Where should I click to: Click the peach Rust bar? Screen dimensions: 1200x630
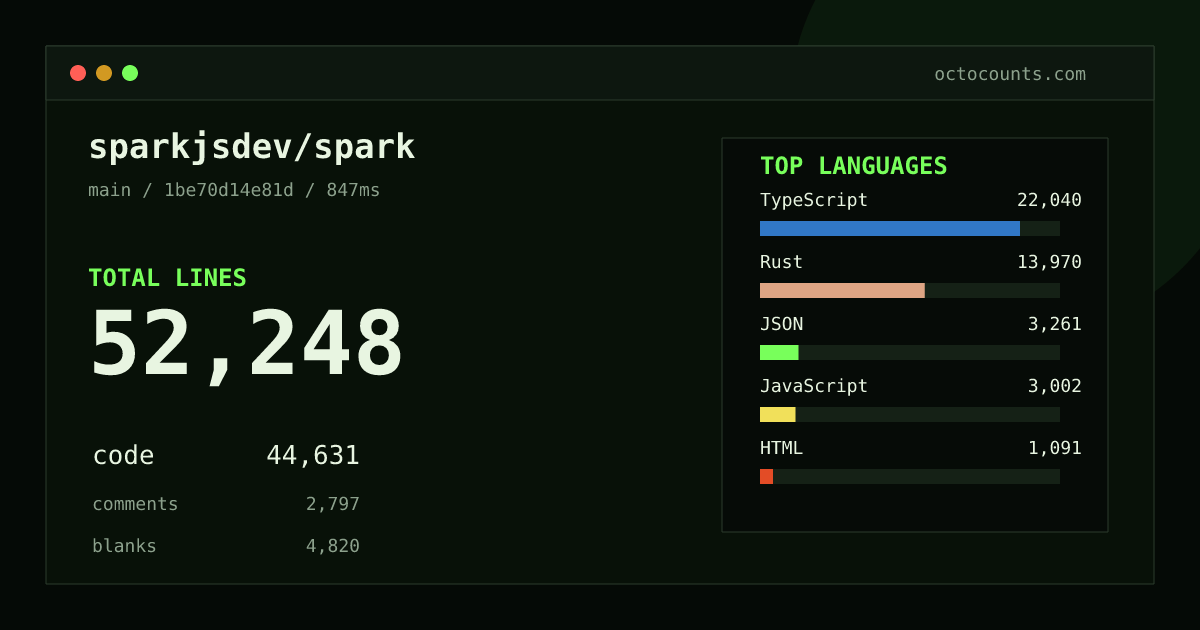(842, 290)
